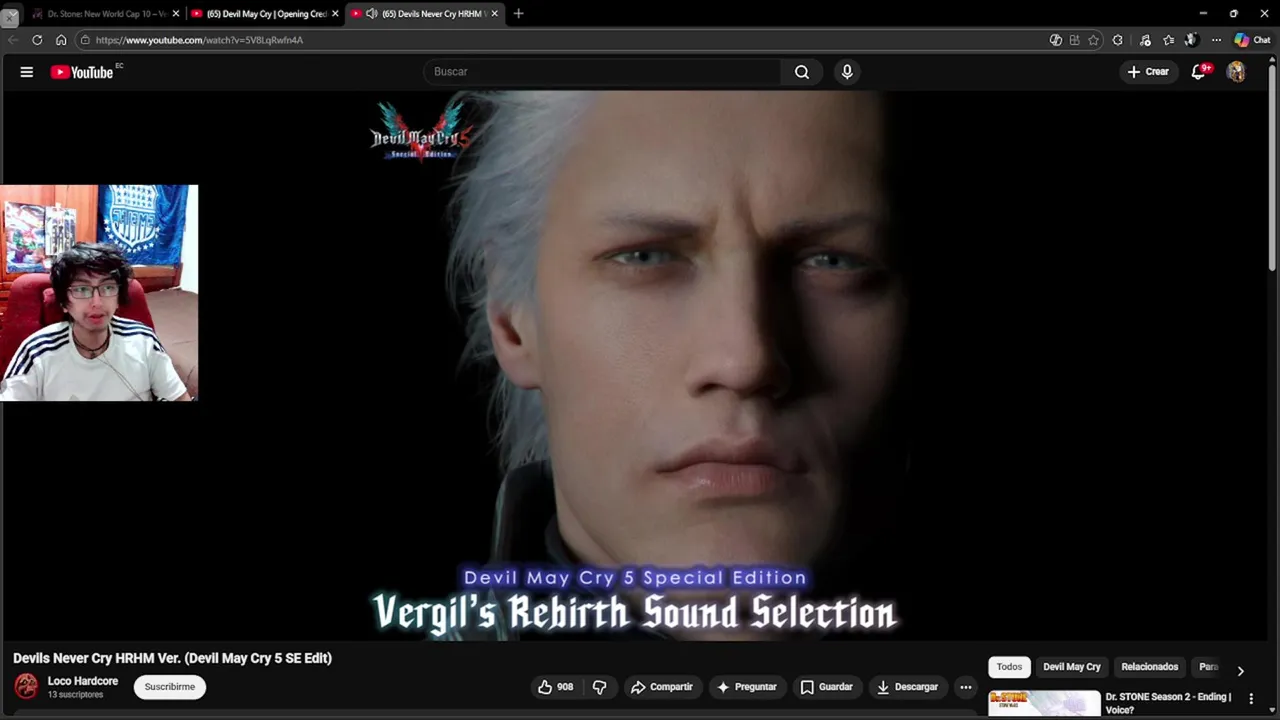Open the Loco Hardcore channel name link
Screen dimensions: 1280x720
[x=83, y=681]
